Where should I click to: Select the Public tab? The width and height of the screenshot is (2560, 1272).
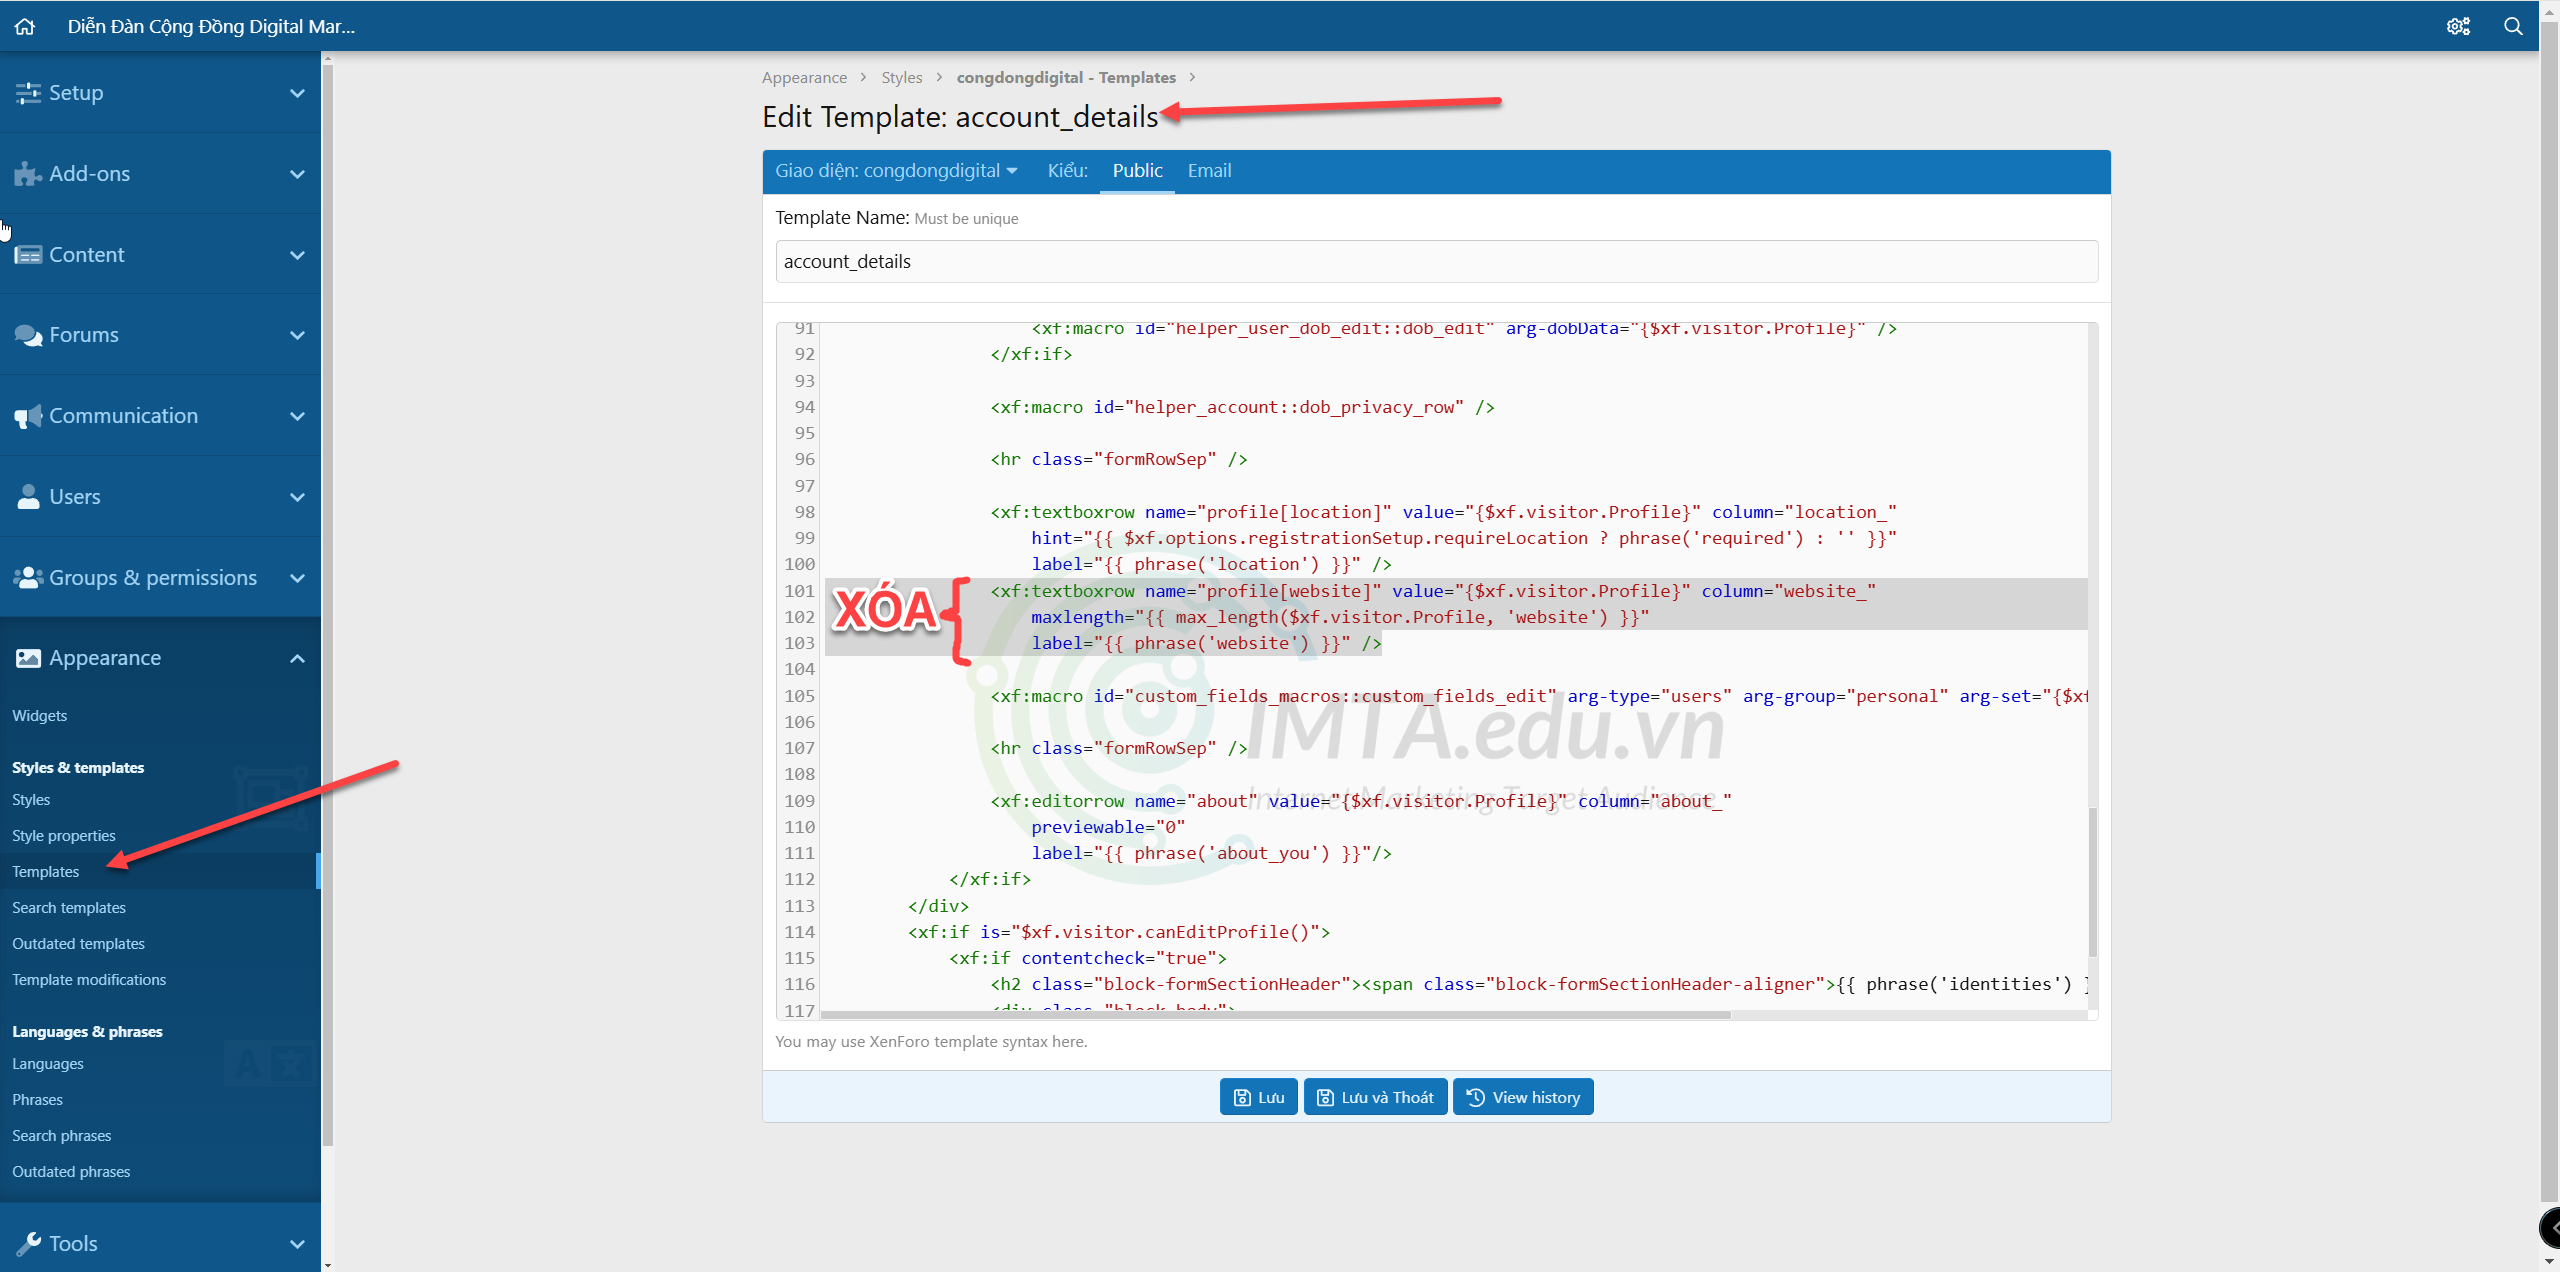click(x=1136, y=170)
